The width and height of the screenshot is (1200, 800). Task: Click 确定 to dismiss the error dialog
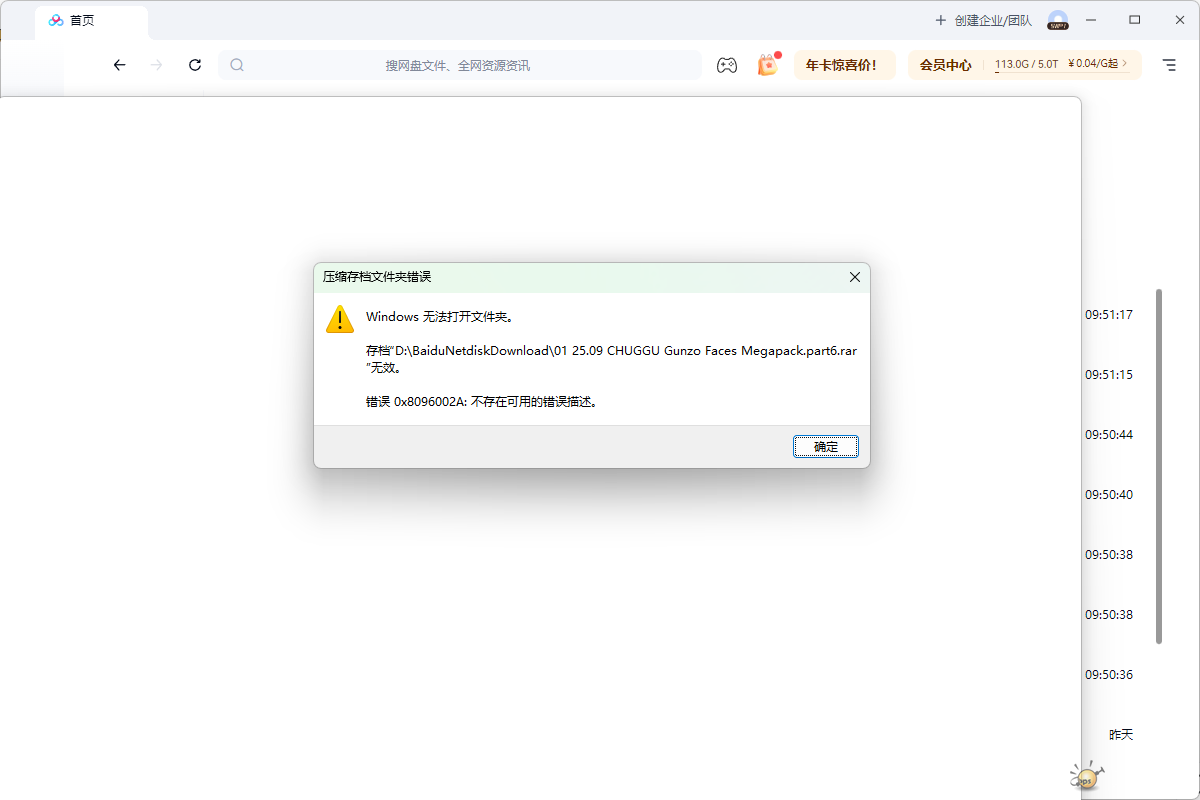pyautogui.click(x=826, y=446)
